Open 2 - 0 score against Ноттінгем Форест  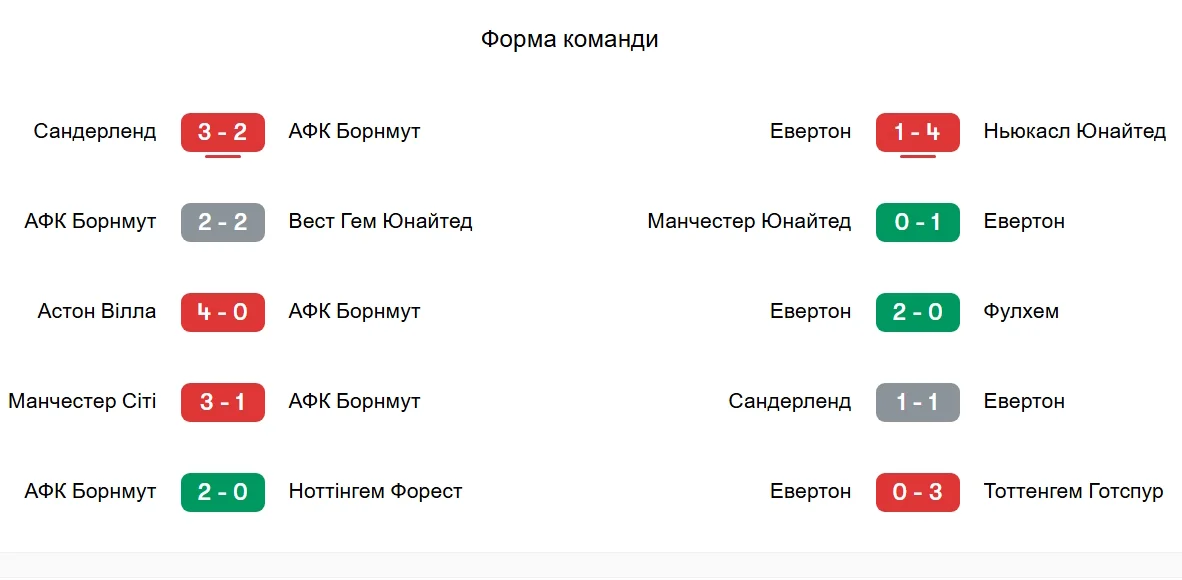tap(222, 492)
